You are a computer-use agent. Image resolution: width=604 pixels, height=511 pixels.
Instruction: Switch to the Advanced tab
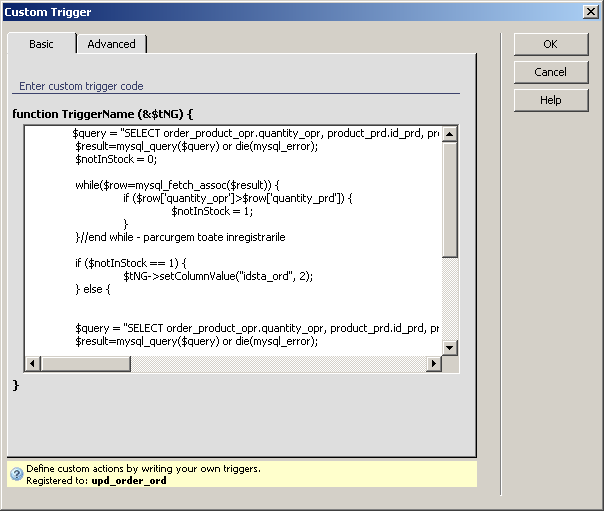tap(111, 44)
